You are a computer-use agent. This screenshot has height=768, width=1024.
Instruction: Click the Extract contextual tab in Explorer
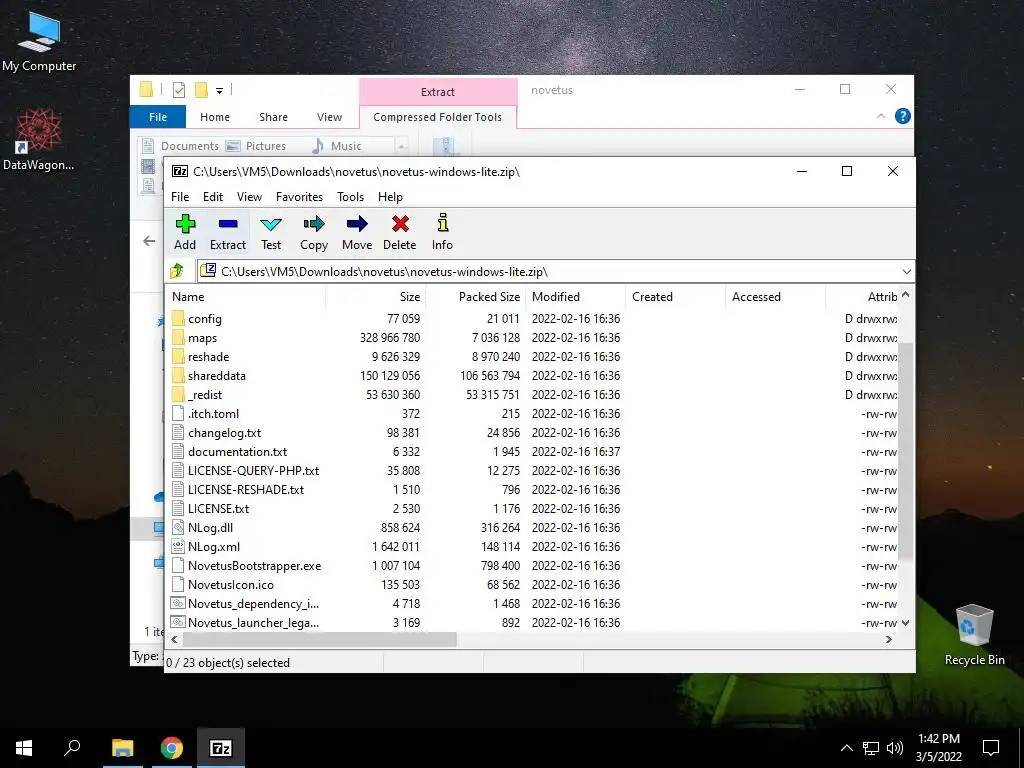[x=438, y=92]
